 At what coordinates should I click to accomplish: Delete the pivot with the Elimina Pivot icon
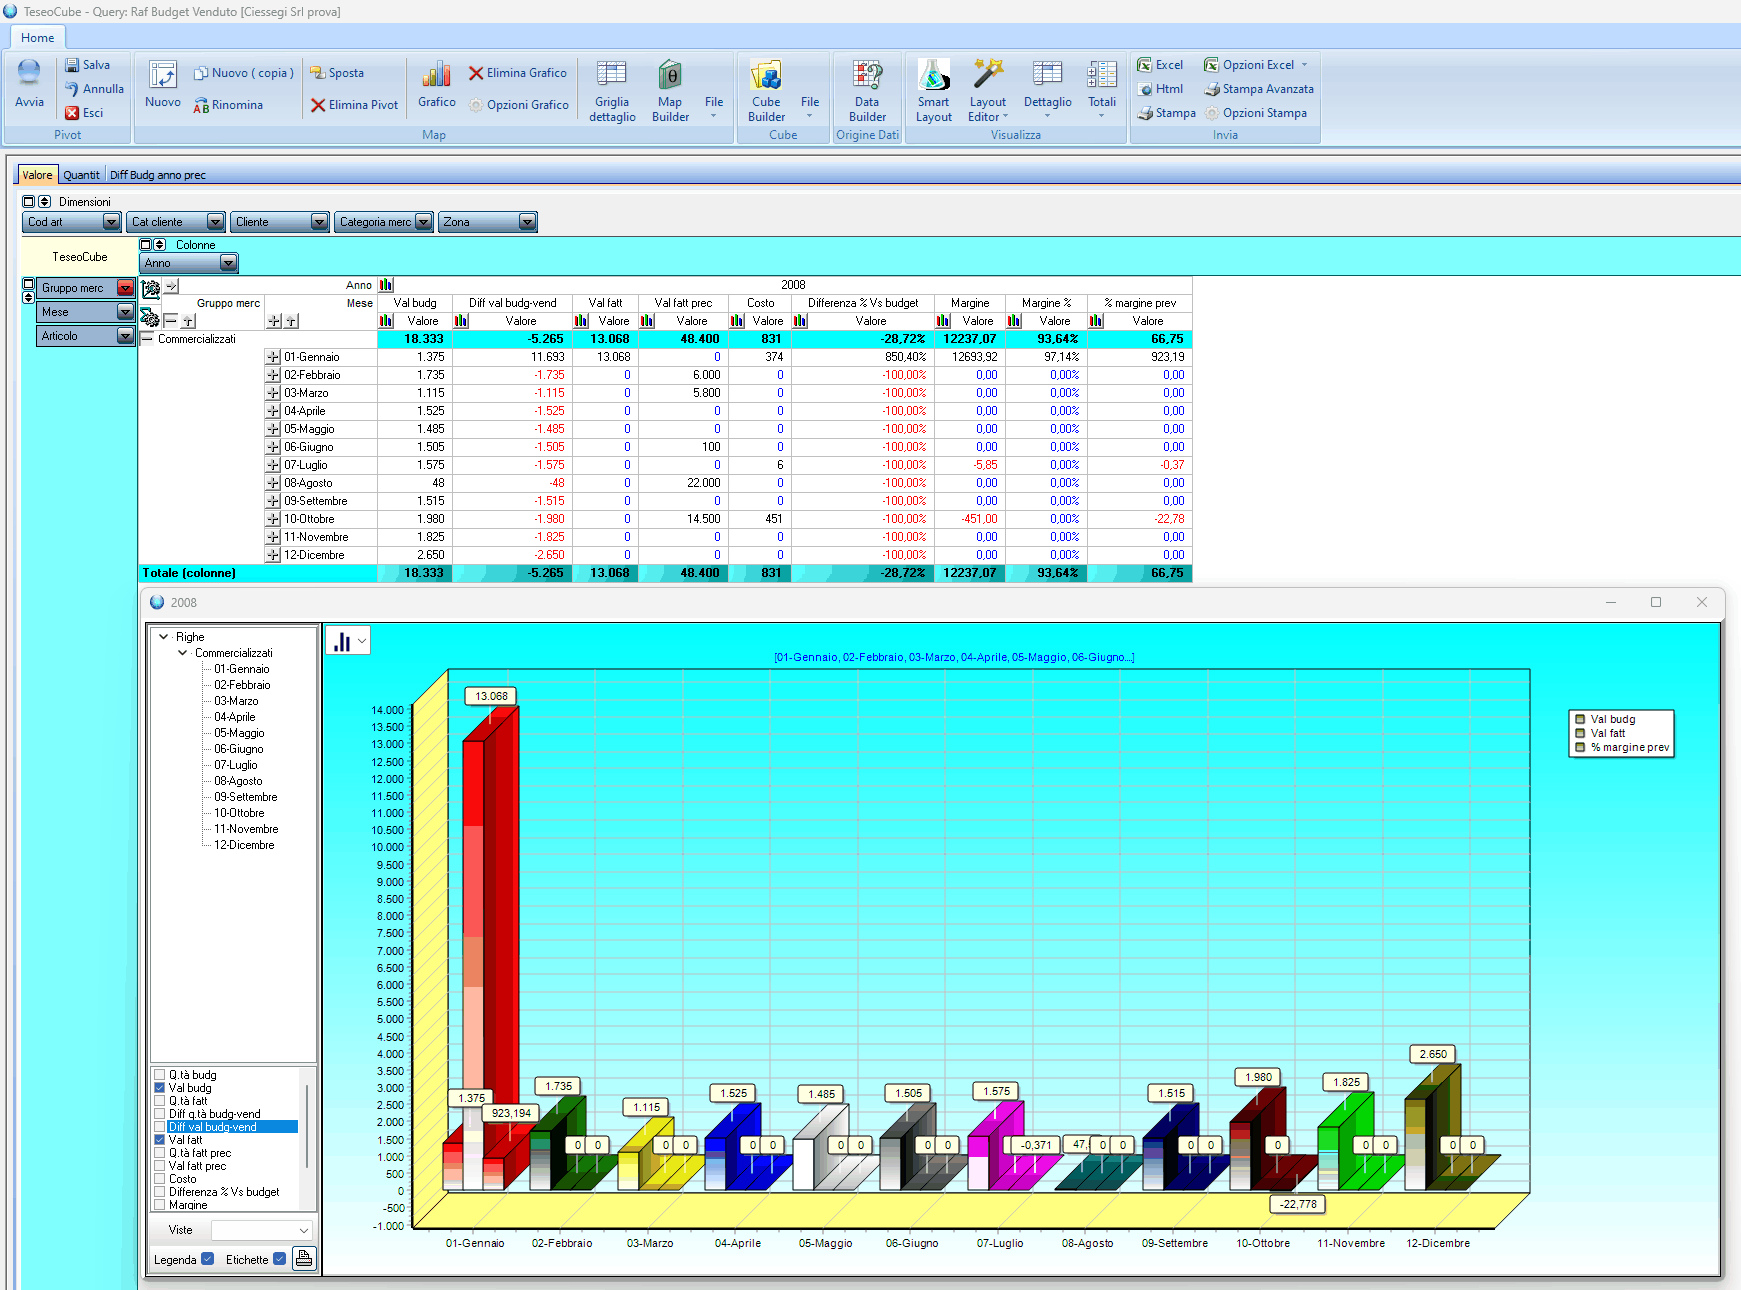click(318, 105)
